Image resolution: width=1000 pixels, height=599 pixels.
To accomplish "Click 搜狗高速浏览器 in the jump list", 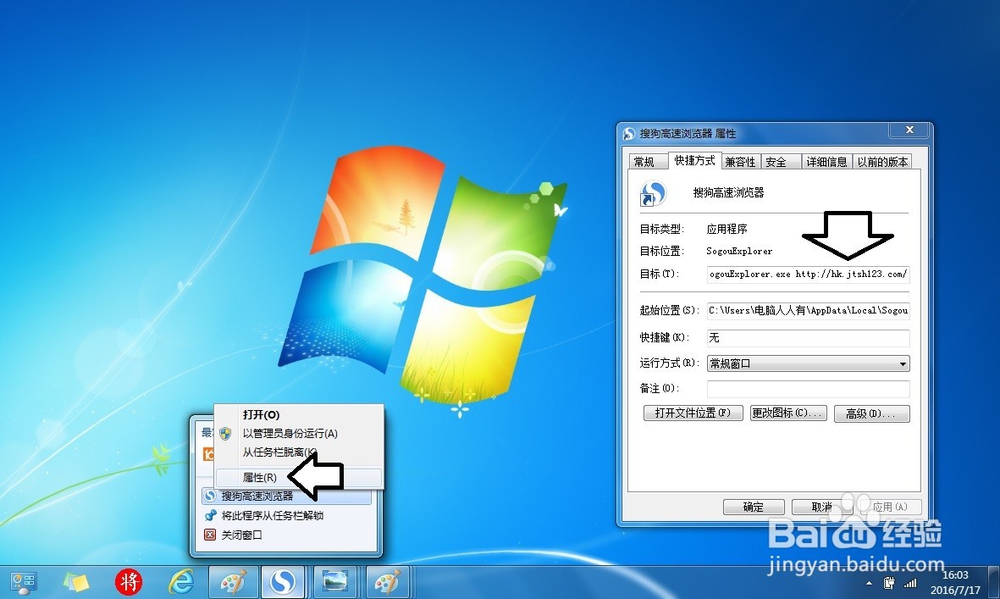I will point(286,496).
